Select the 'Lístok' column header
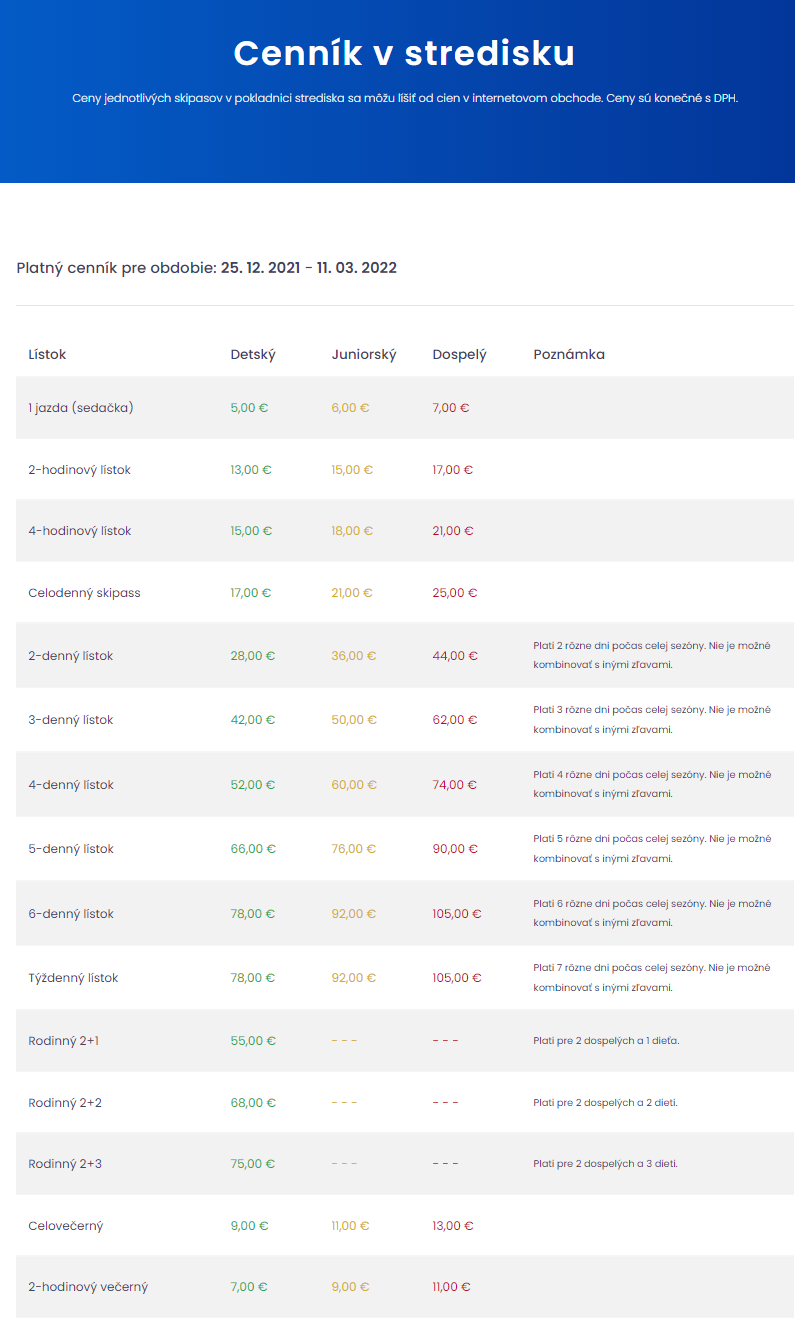 [x=47, y=354]
